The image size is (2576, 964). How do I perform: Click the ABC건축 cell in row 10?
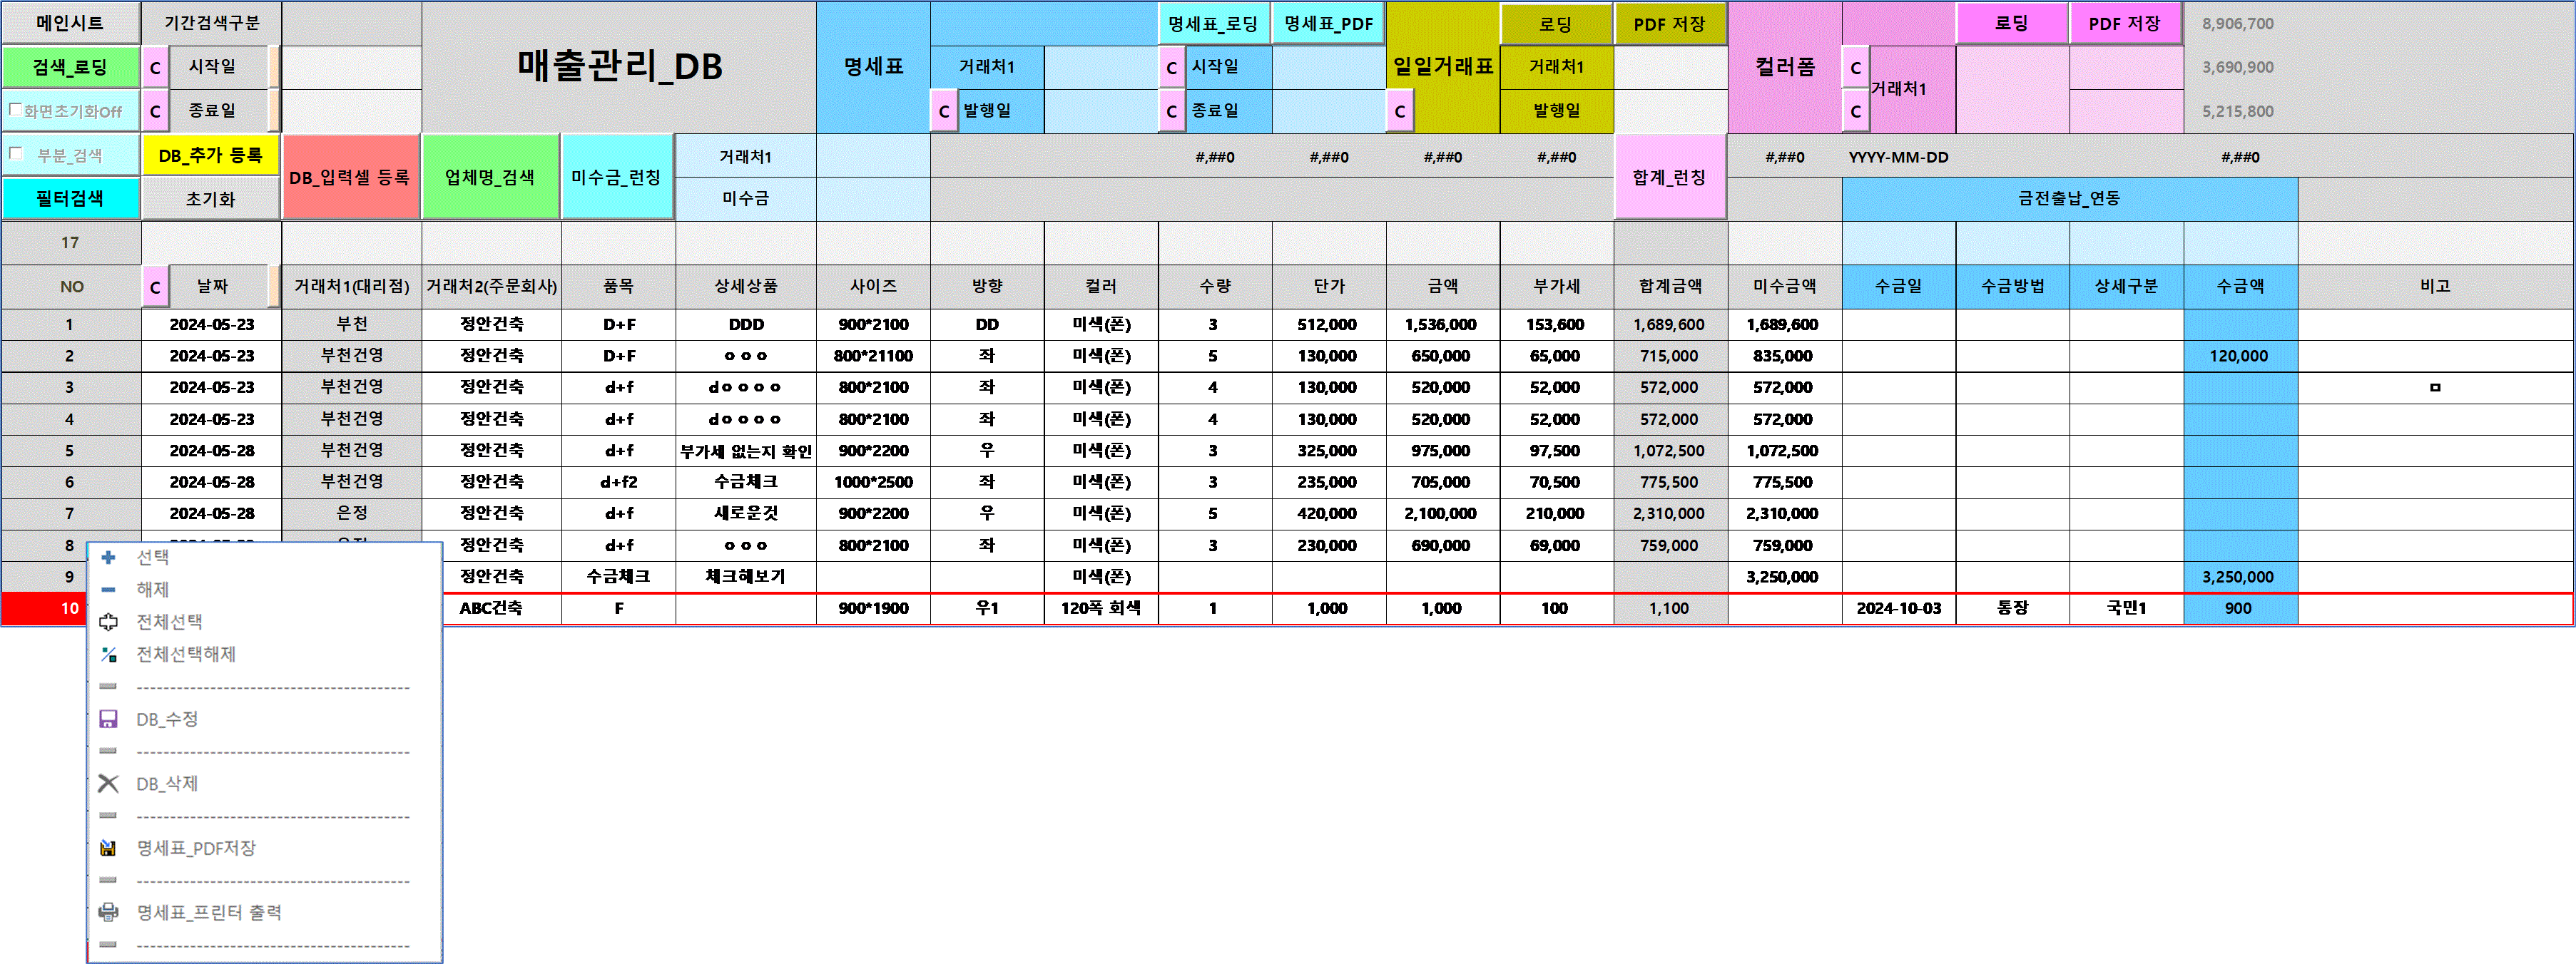491,608
